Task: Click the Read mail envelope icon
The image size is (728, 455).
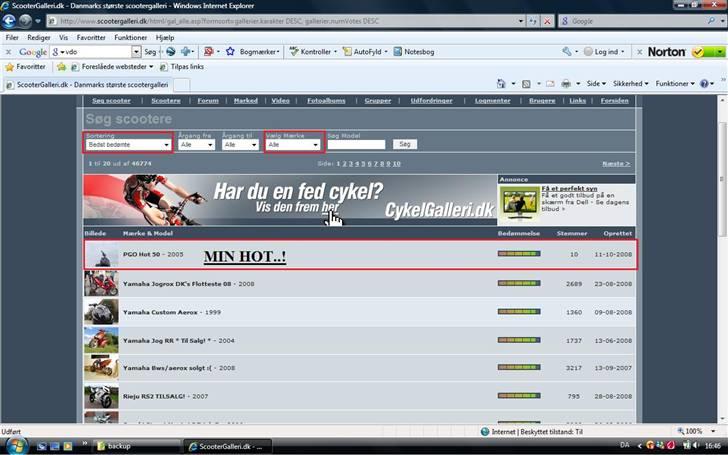Action: (550, 84)
